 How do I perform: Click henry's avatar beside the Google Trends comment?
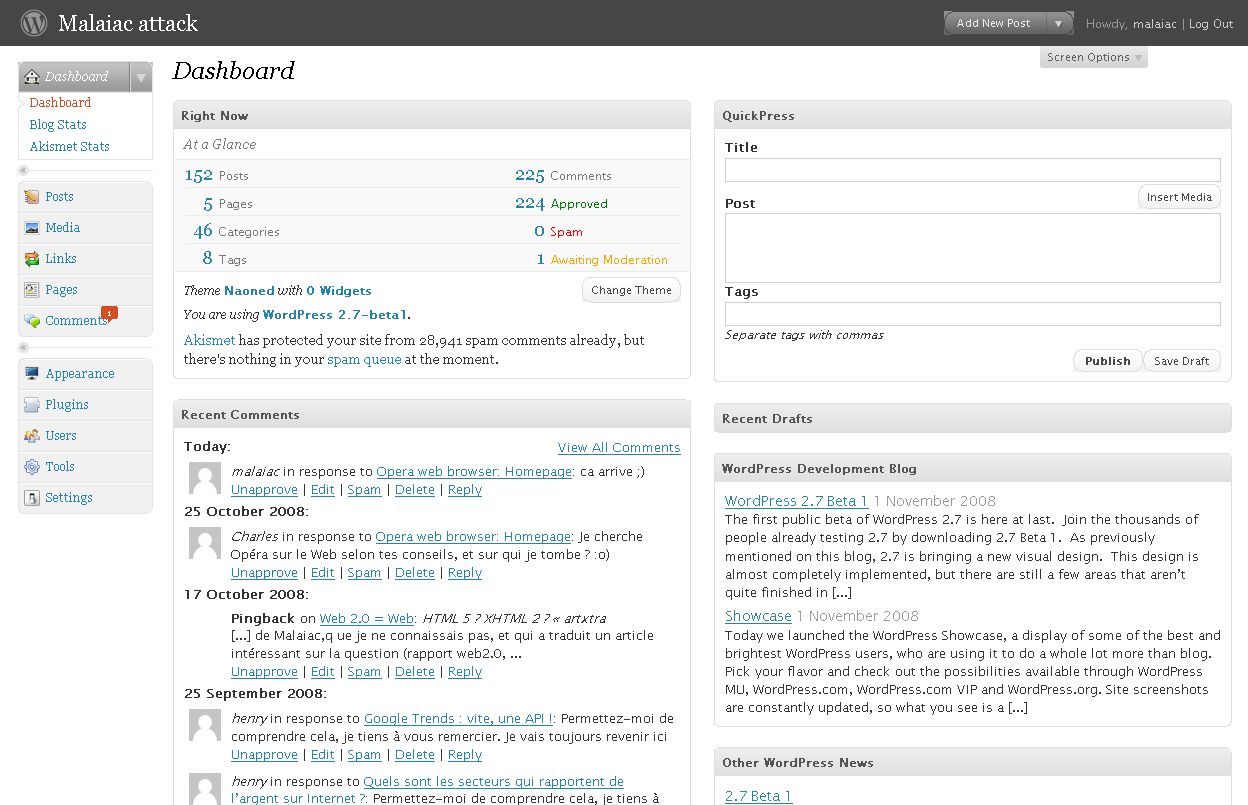pos(205,726)
